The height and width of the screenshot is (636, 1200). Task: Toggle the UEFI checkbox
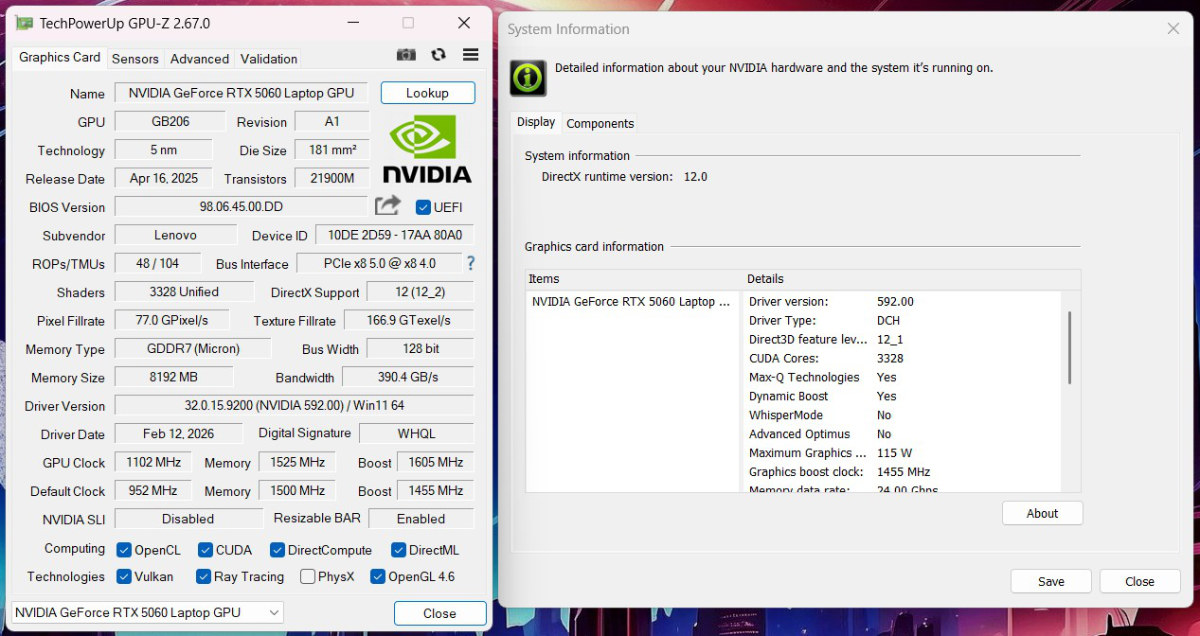point(423,207)
